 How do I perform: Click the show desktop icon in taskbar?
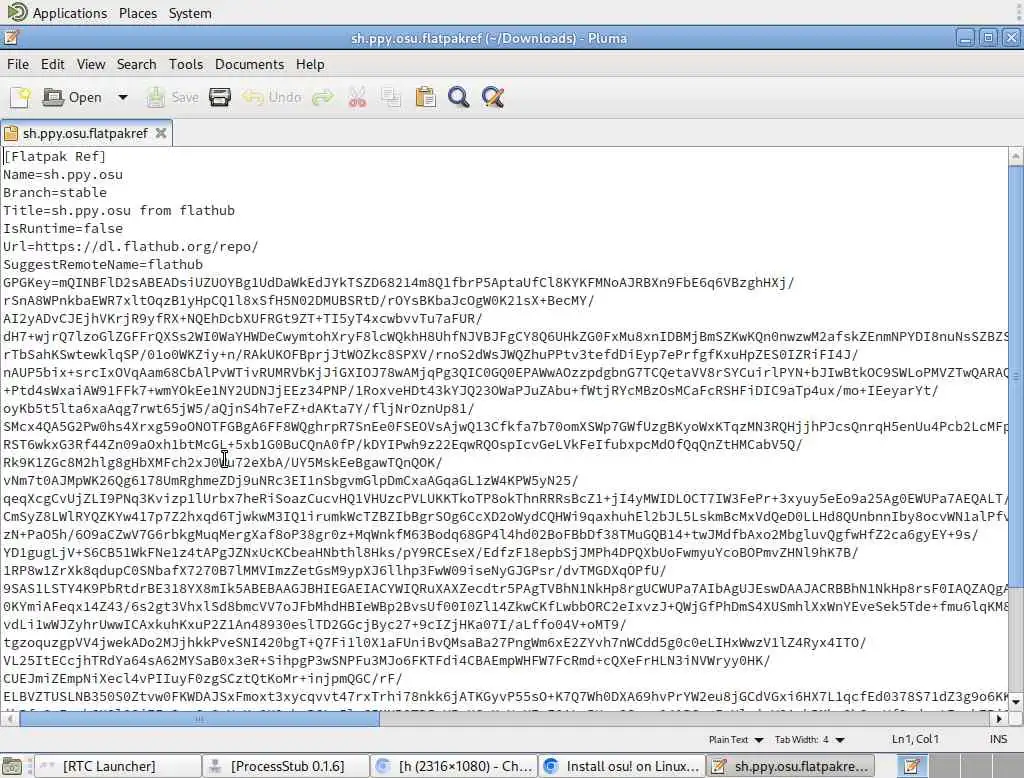click(x=12, y=766)
